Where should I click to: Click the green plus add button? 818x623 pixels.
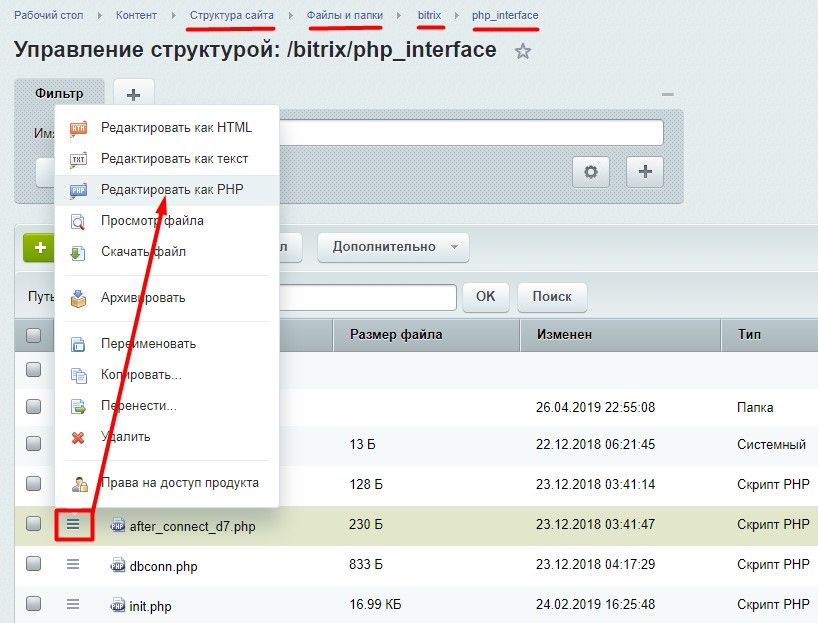(x=39, y=247)
